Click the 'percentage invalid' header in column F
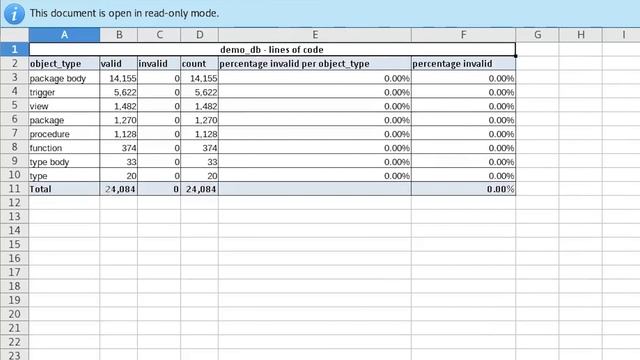Screen dimensions: 640x360 click(463, 64)
